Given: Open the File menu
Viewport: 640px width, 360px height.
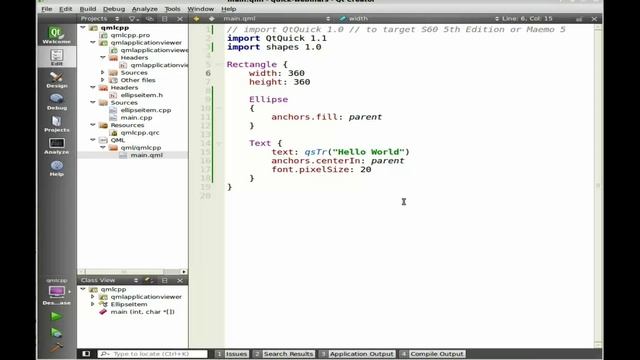Looking at the screenshot, I should click(47, 9).
